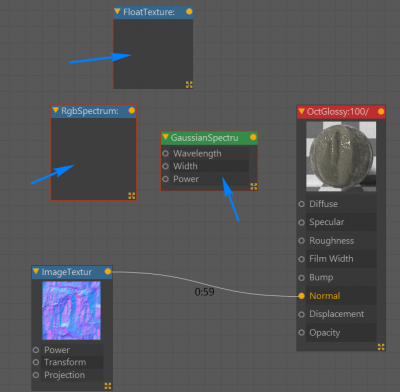
Task: Click the FloatTexture output pin
Action: [x=189, y=12]
